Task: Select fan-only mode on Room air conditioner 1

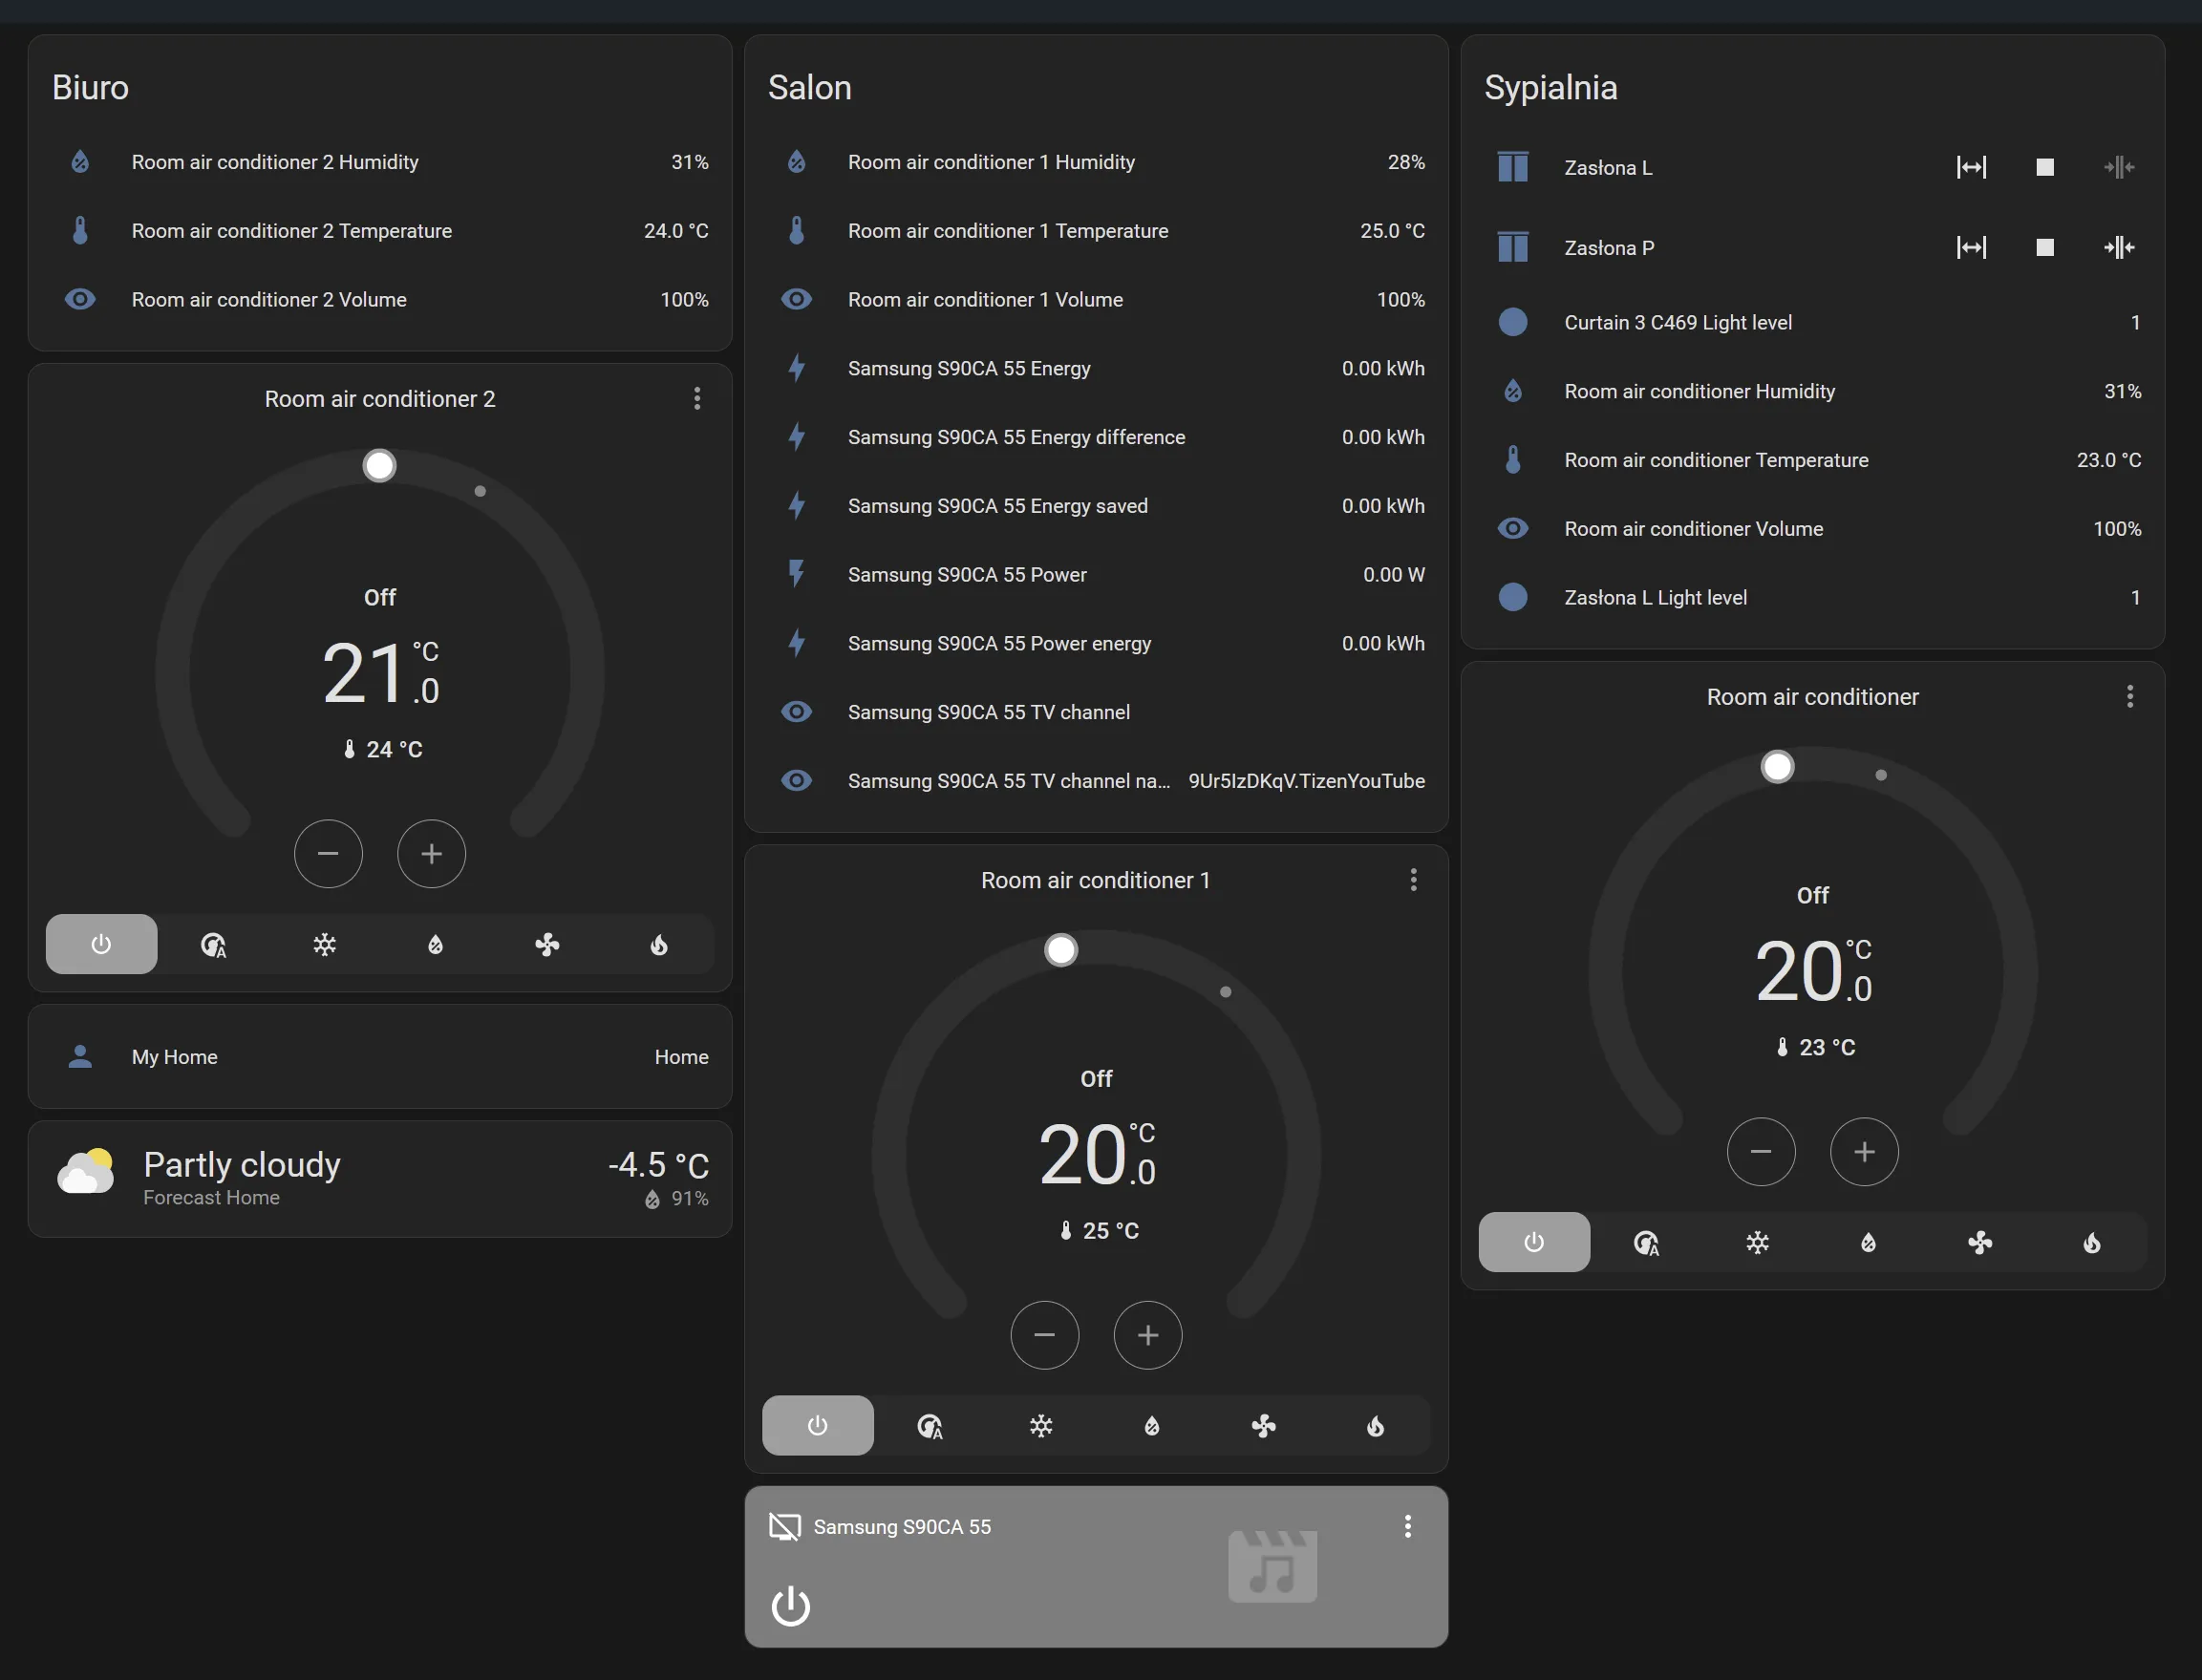Action: point(1264,1426)
